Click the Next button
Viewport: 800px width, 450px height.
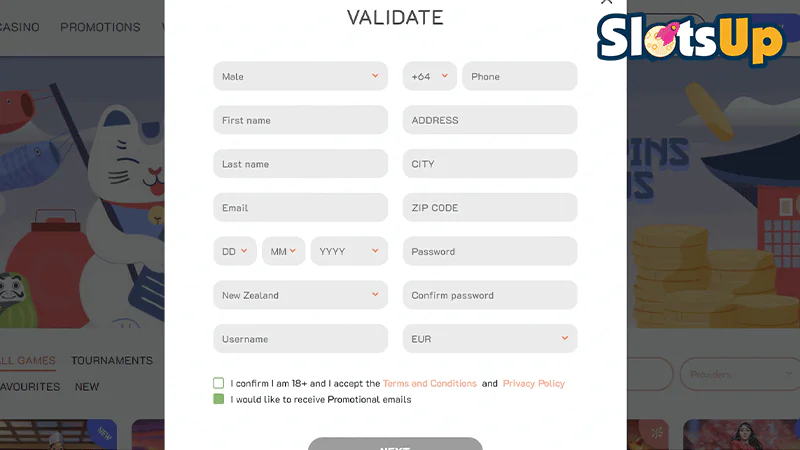pyautogui.click(x=395, y=444)
